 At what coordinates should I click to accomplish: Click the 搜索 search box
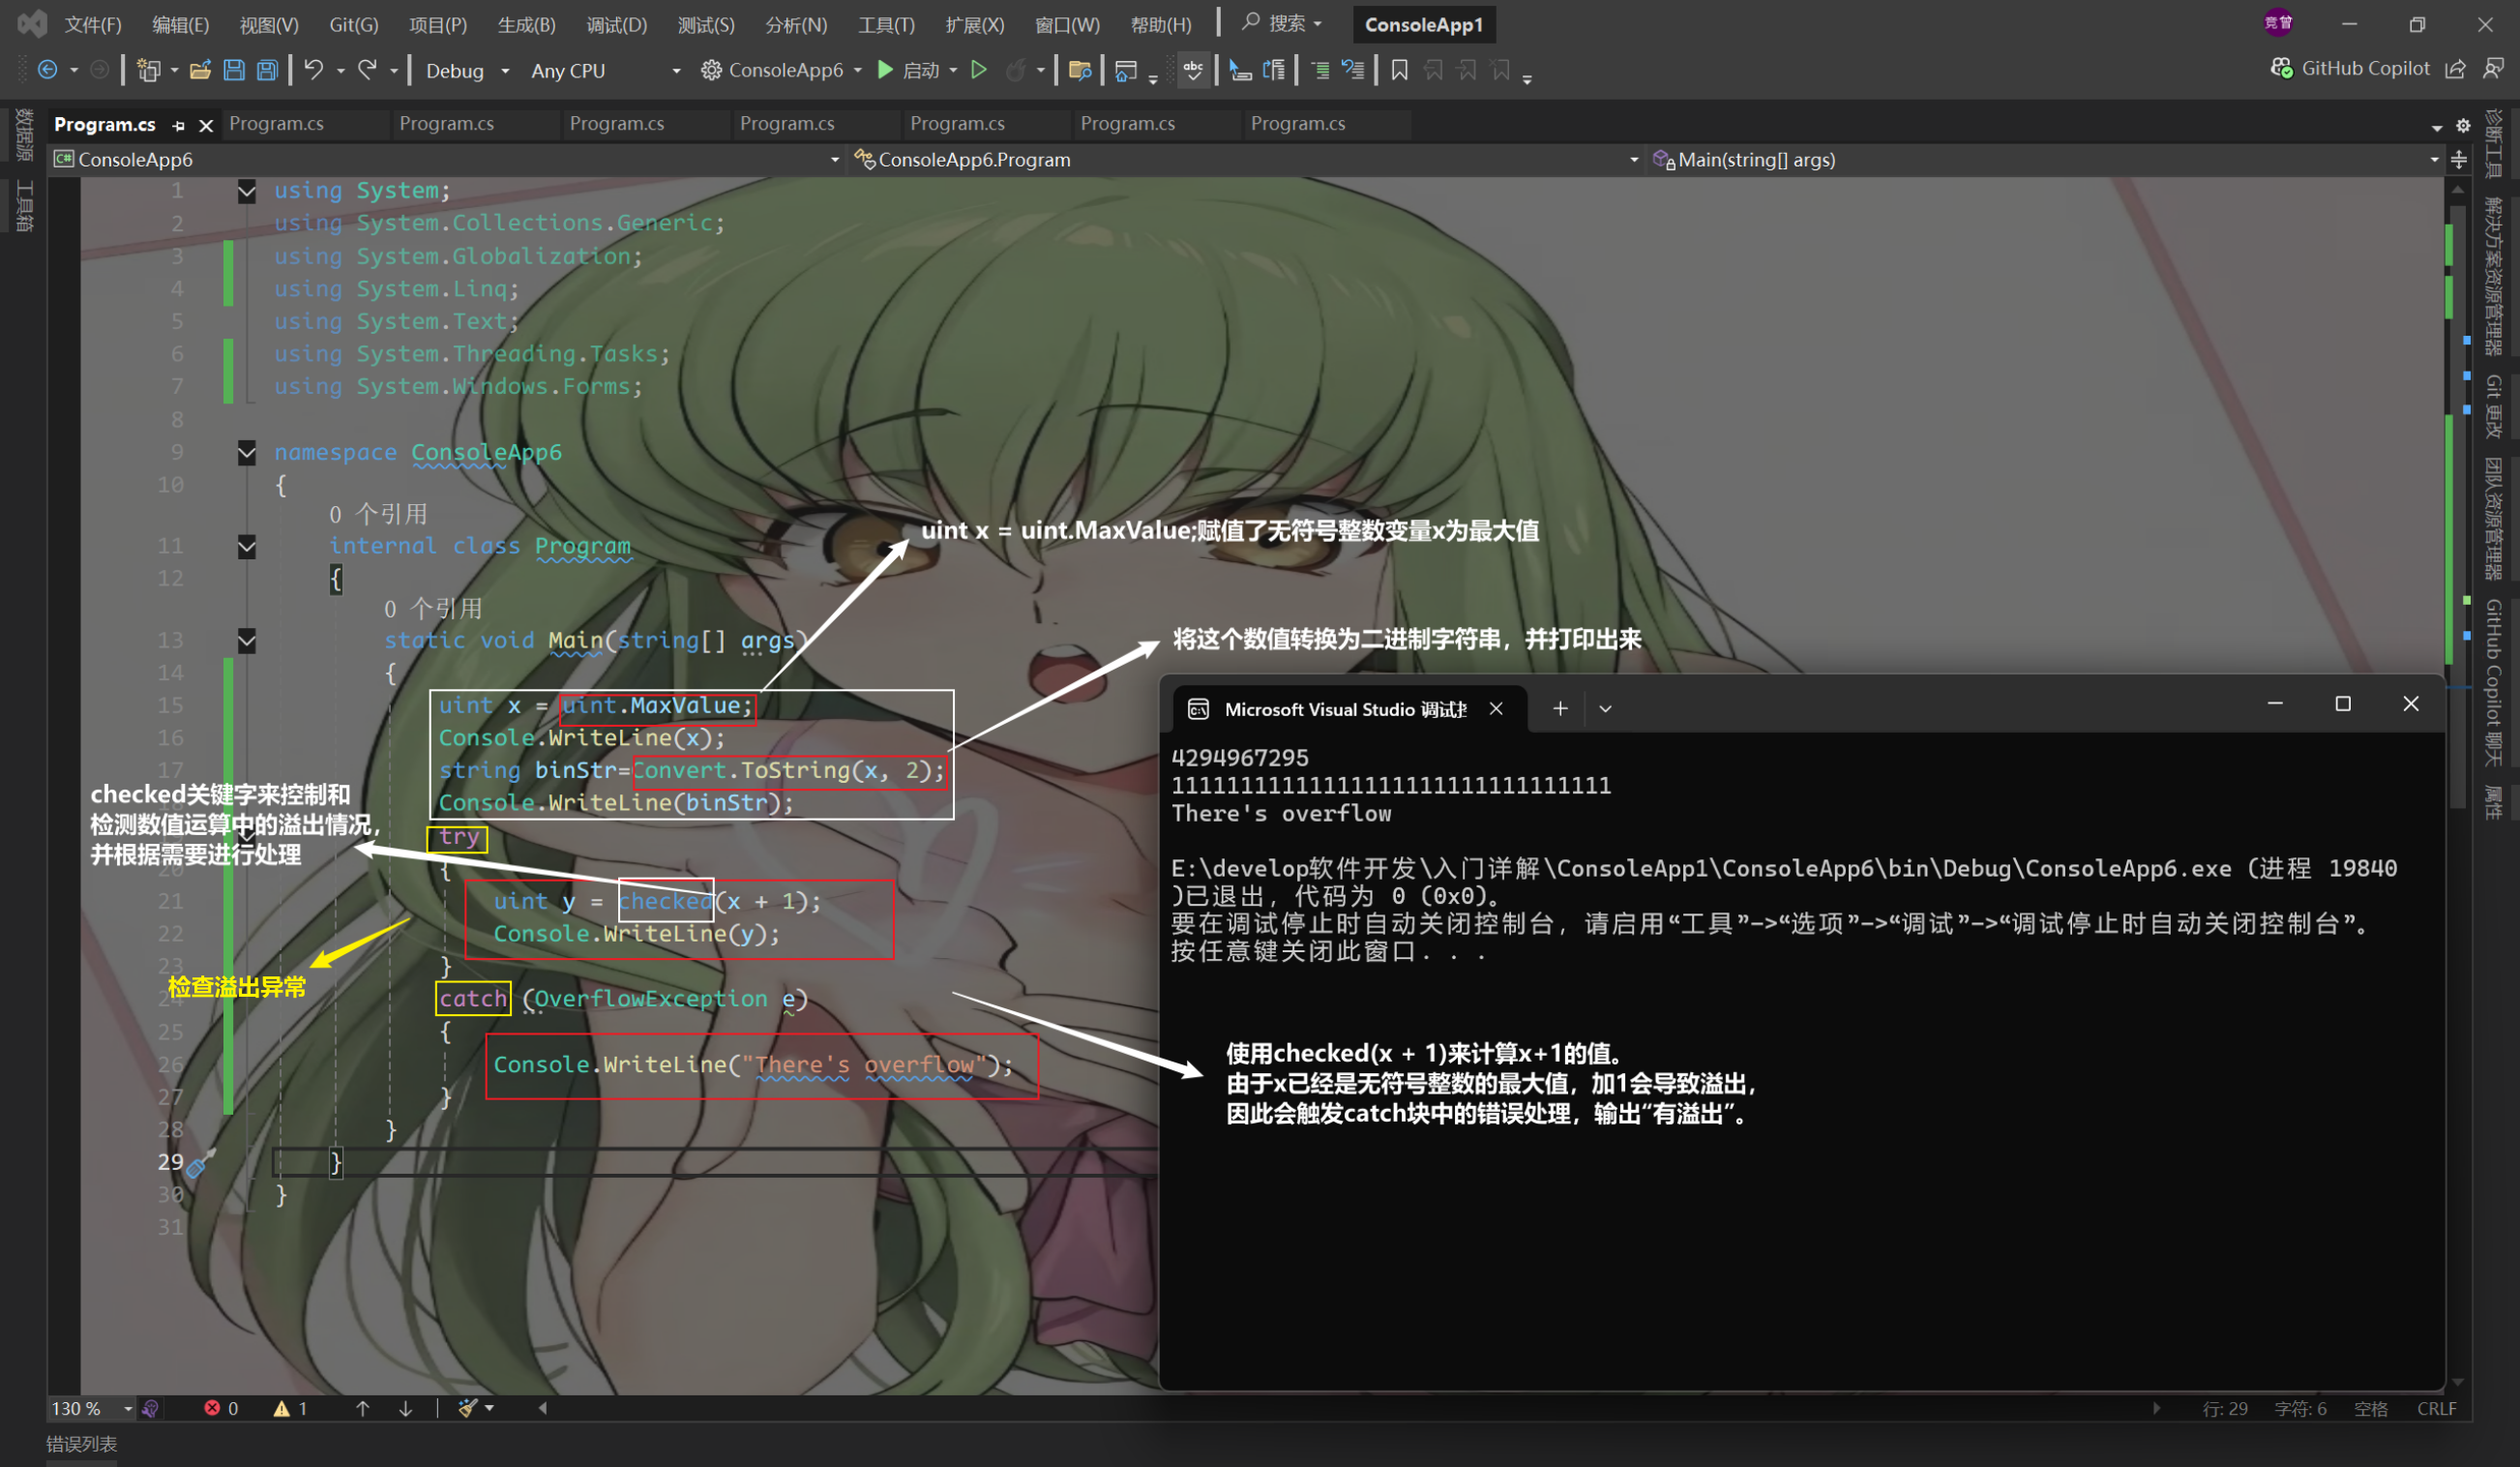click(x=1283, y=23)
